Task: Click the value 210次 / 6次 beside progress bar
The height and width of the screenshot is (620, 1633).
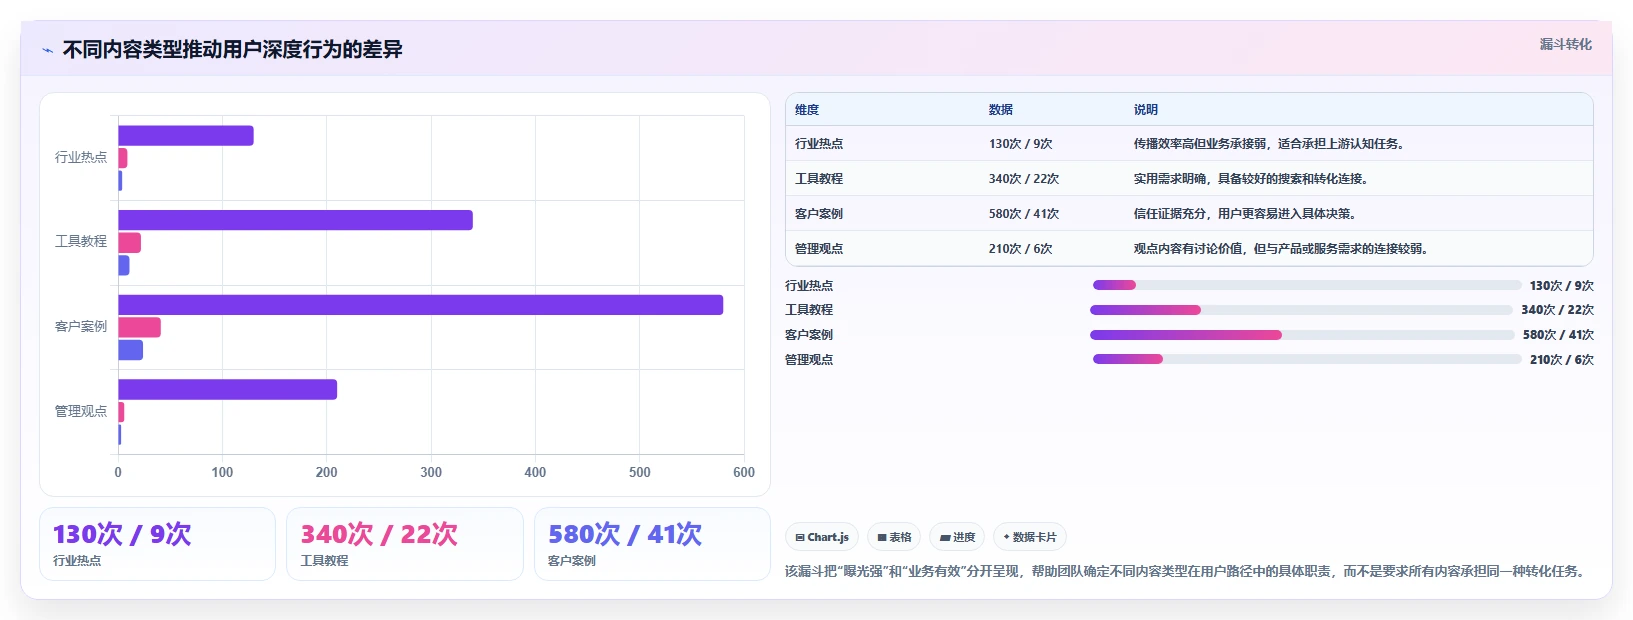Action: tap(1562, 360)
